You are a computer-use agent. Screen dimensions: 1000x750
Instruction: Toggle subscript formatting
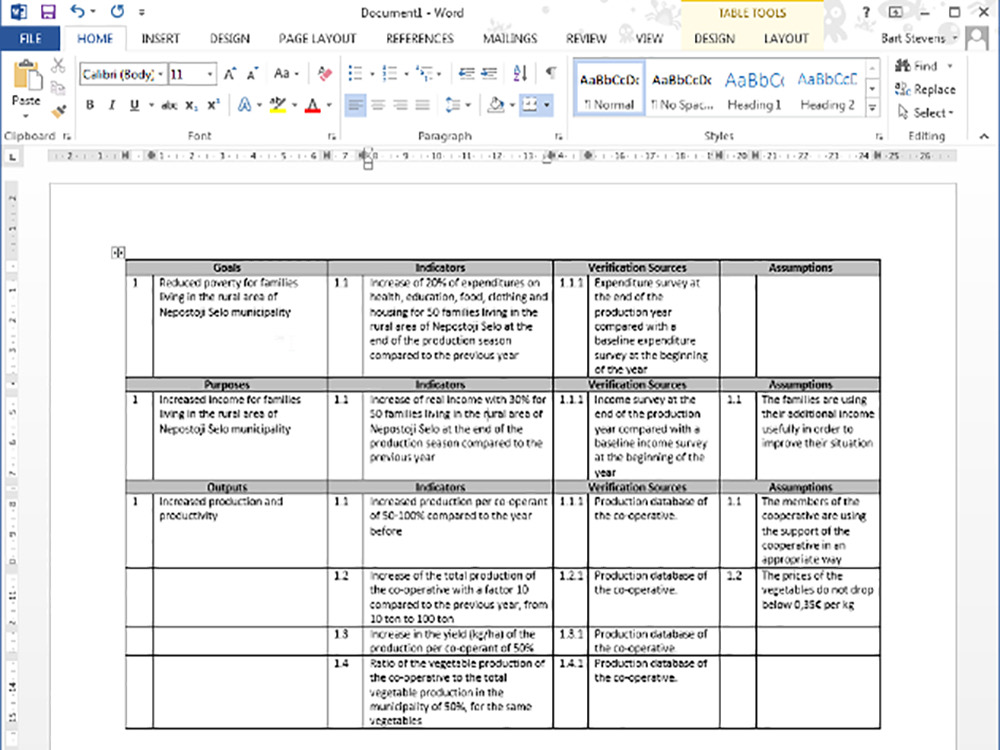tap(191, 105)
